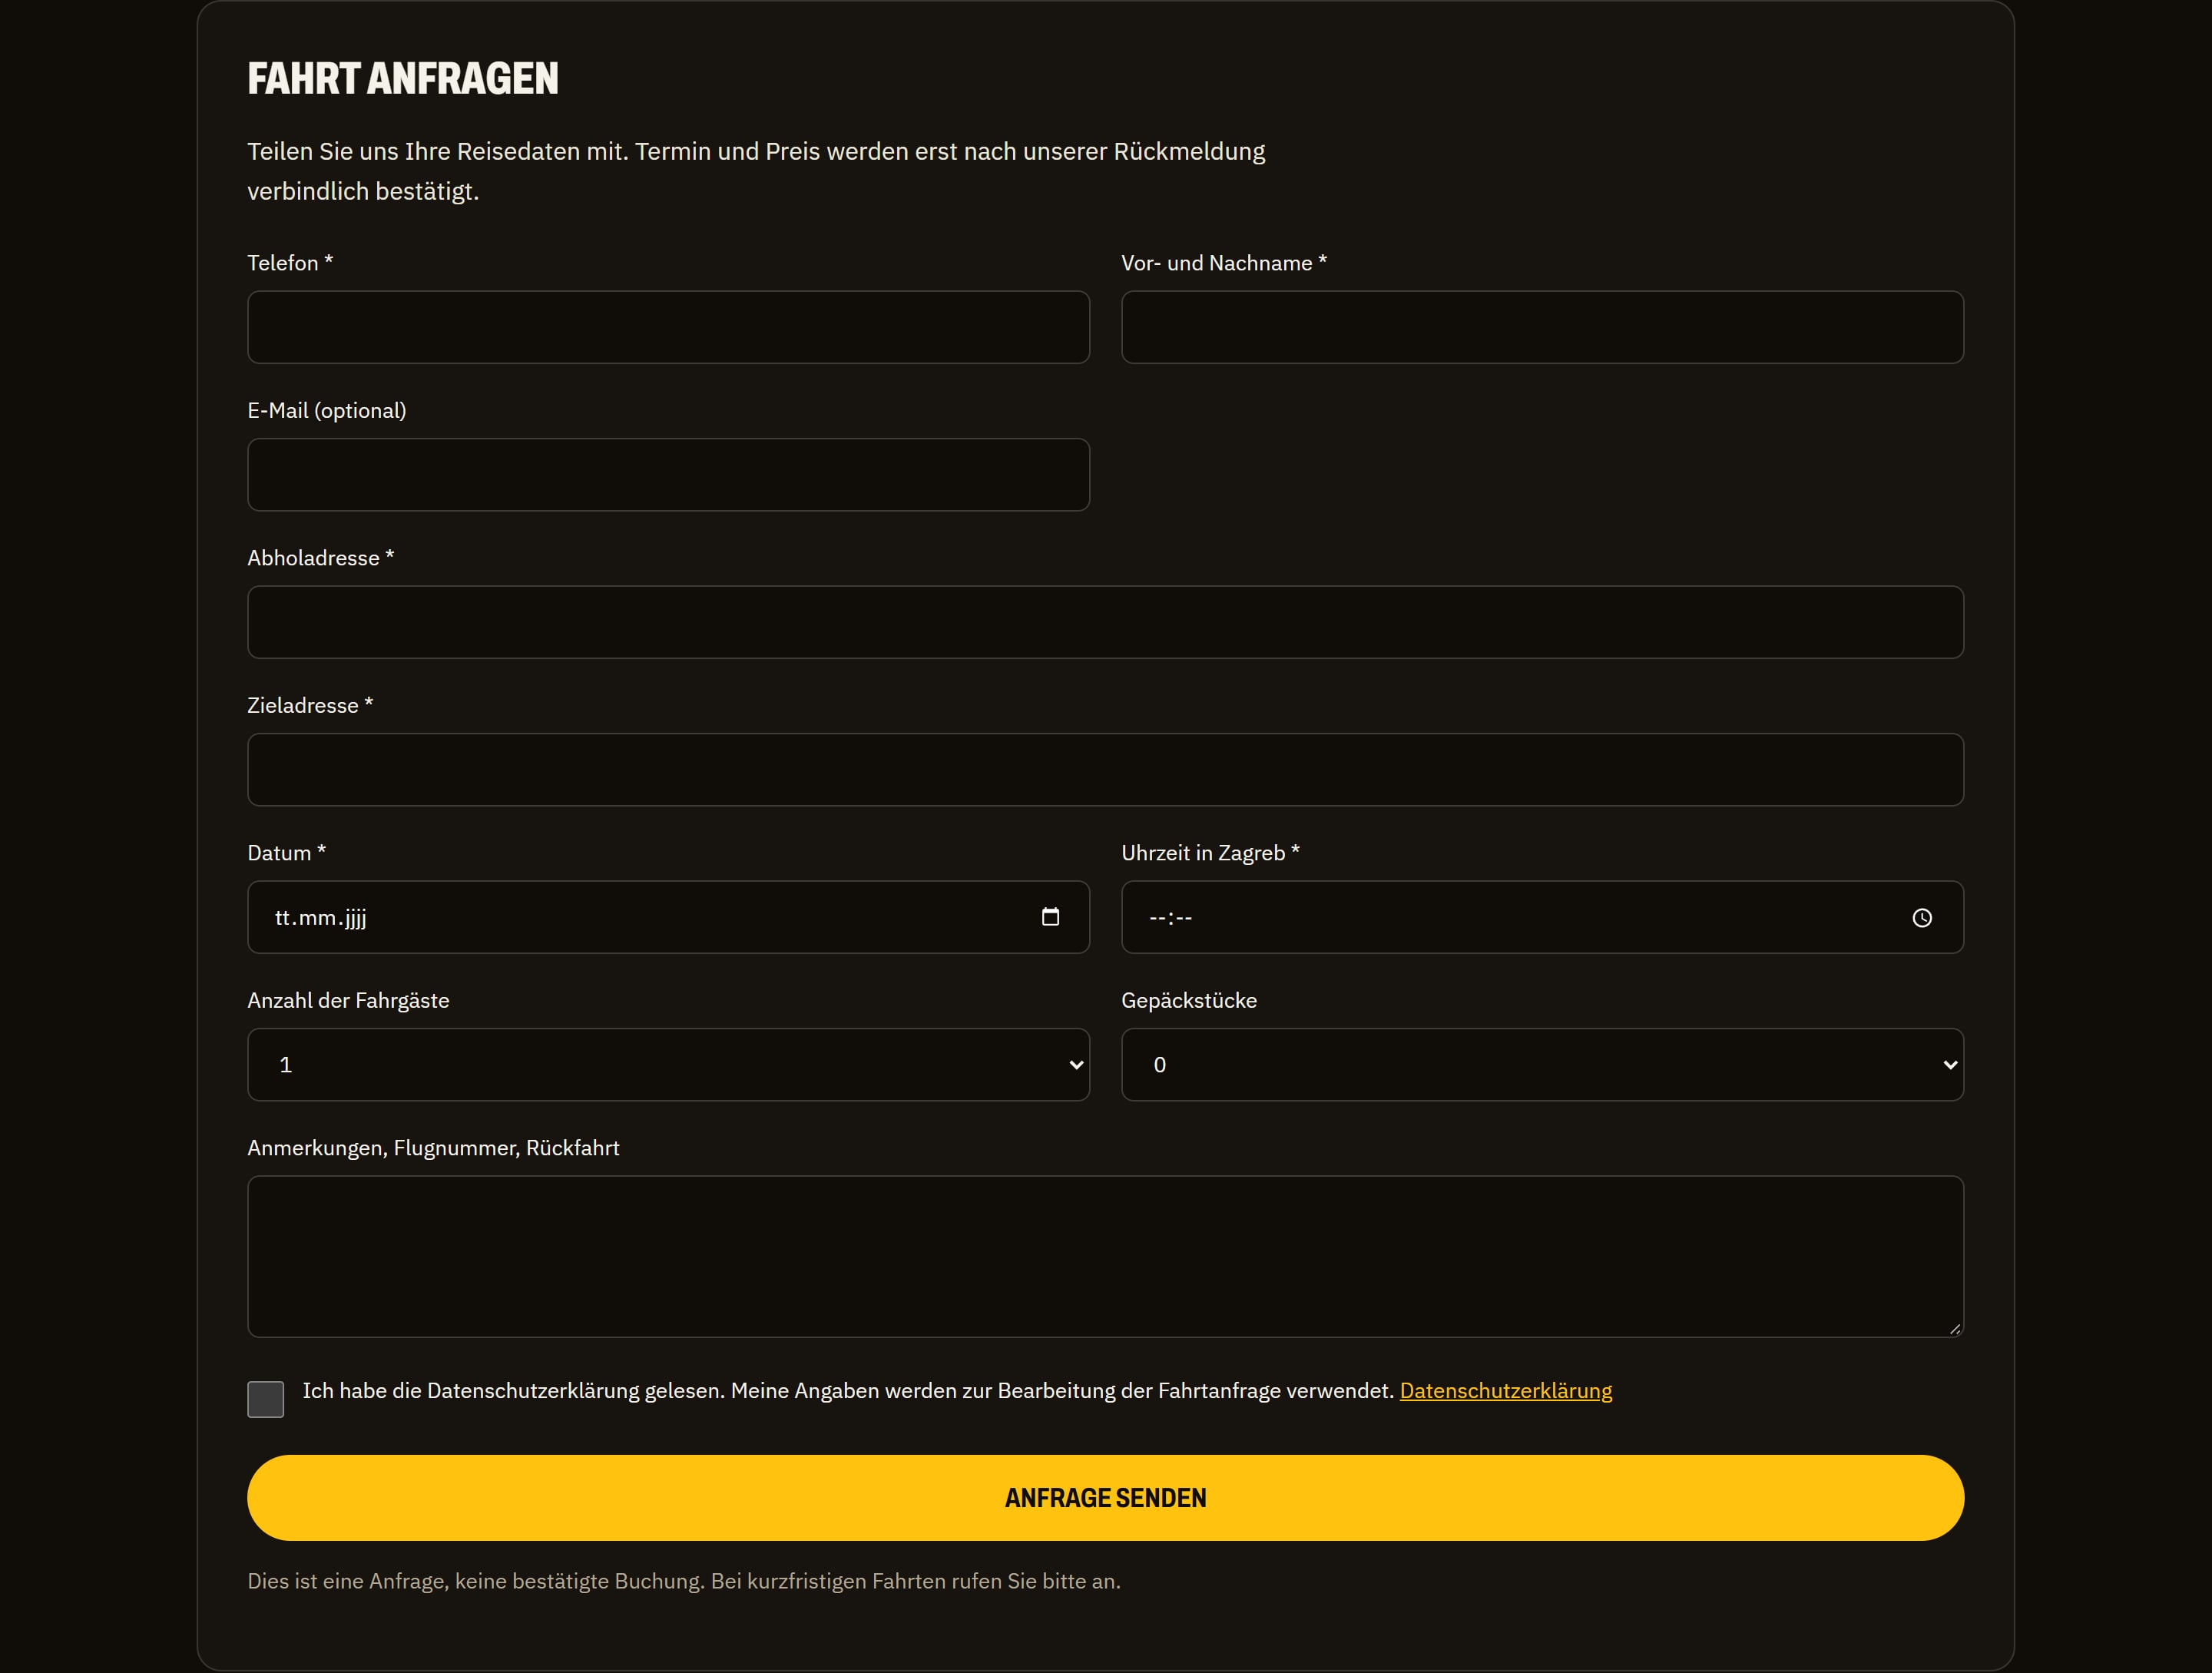This screenshot has width=2212, height=1673.
Task: Open the clock icon in Uhrzeit field
Action: point(1922,918)
